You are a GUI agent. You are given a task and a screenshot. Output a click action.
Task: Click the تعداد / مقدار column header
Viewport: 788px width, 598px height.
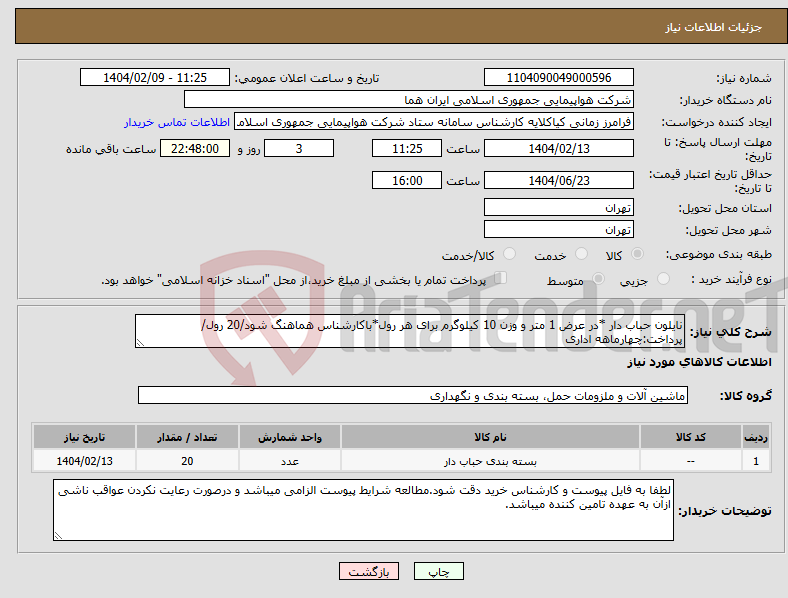pyautogui.click(x=187, y=437)
